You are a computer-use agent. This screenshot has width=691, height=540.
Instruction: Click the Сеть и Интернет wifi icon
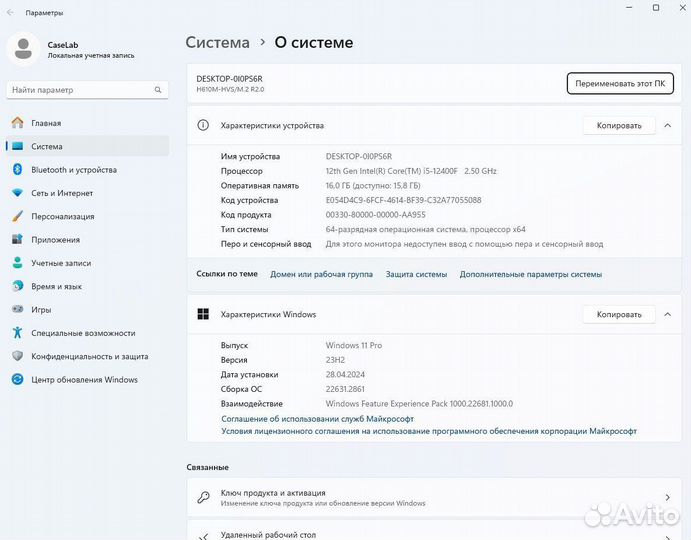coord(18,193)
